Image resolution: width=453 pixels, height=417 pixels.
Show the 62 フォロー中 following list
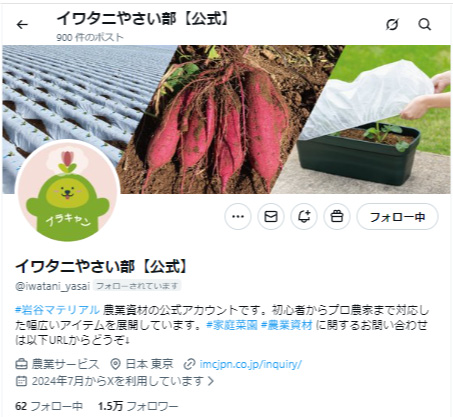[49, 406]
